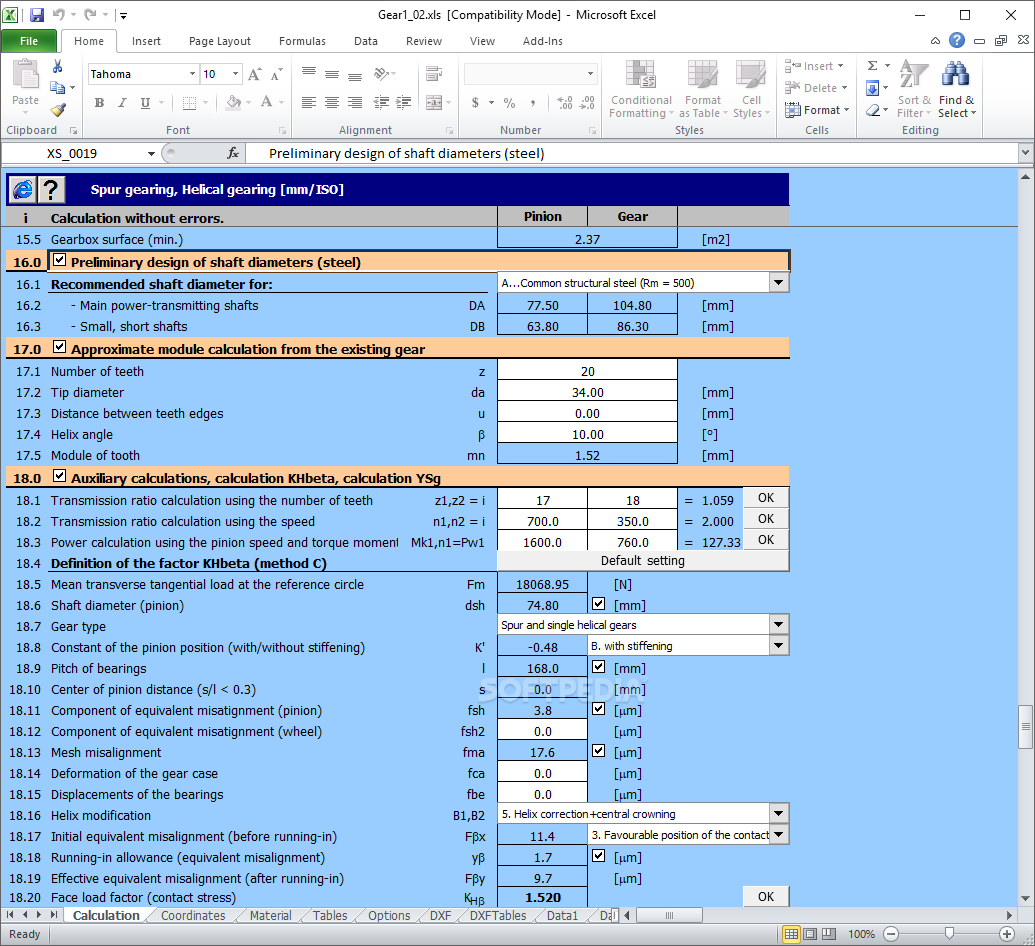Screen dimensions: 1035x946
Task: Open the 'B. with stiffening' dropdown
Action: (779, 646)
